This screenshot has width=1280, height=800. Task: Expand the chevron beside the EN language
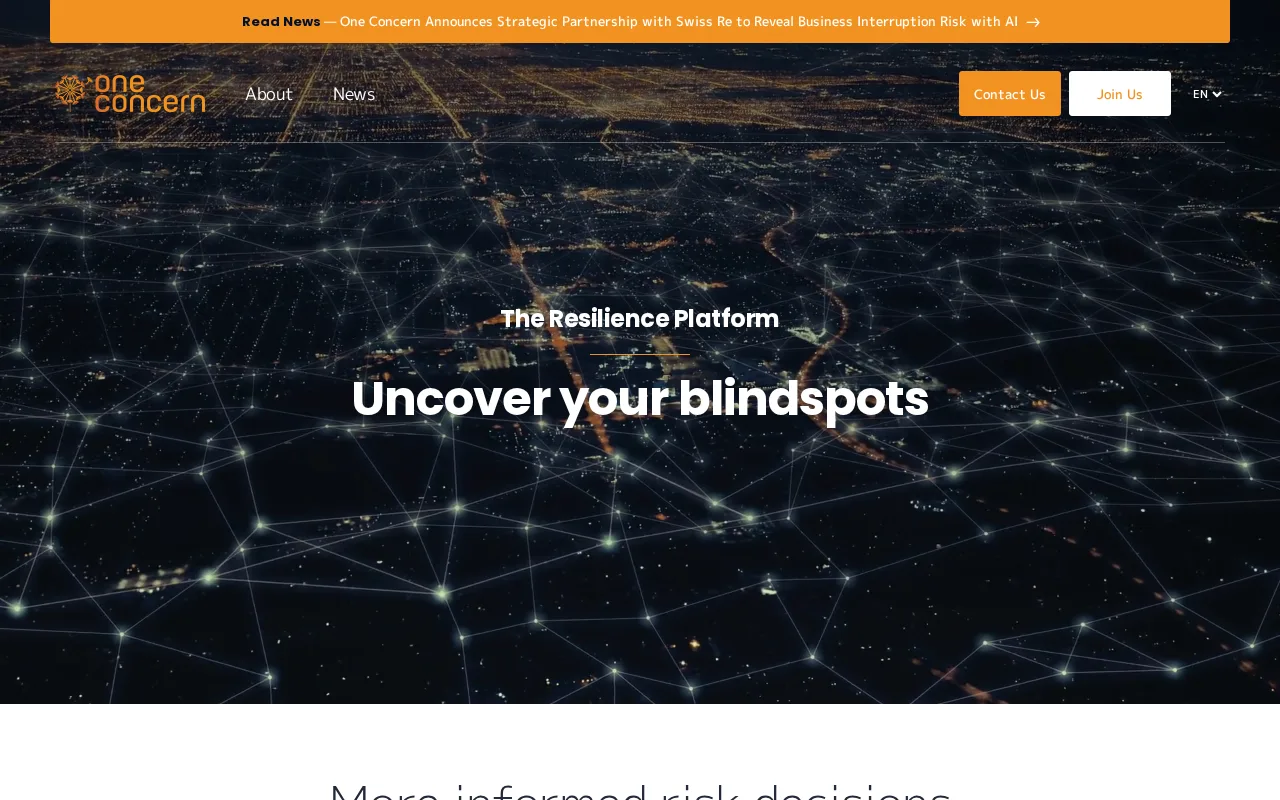pos(1217,94)
